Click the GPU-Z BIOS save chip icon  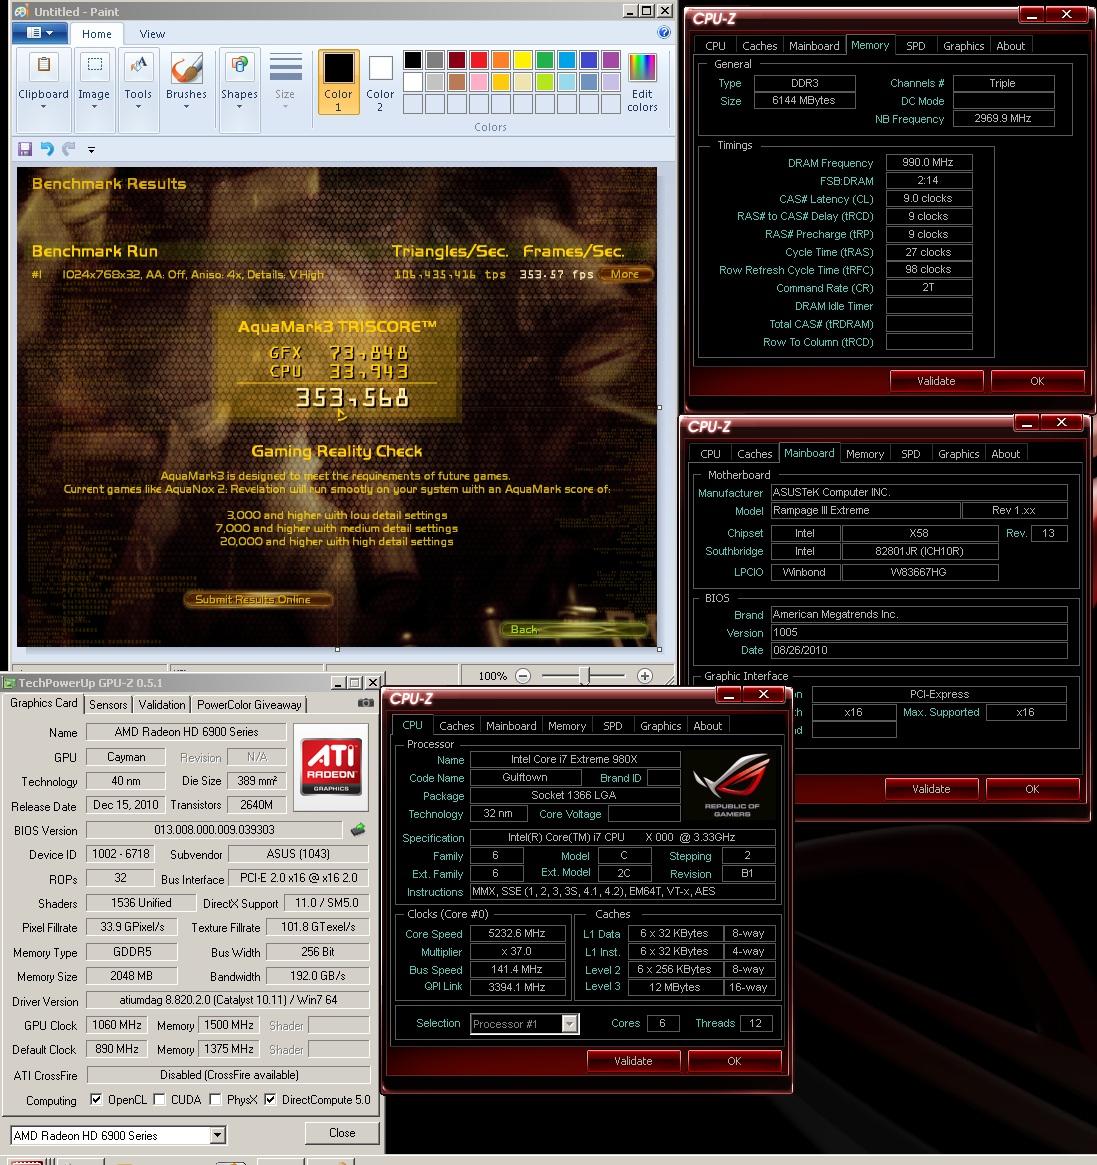[x=357, y=829]
